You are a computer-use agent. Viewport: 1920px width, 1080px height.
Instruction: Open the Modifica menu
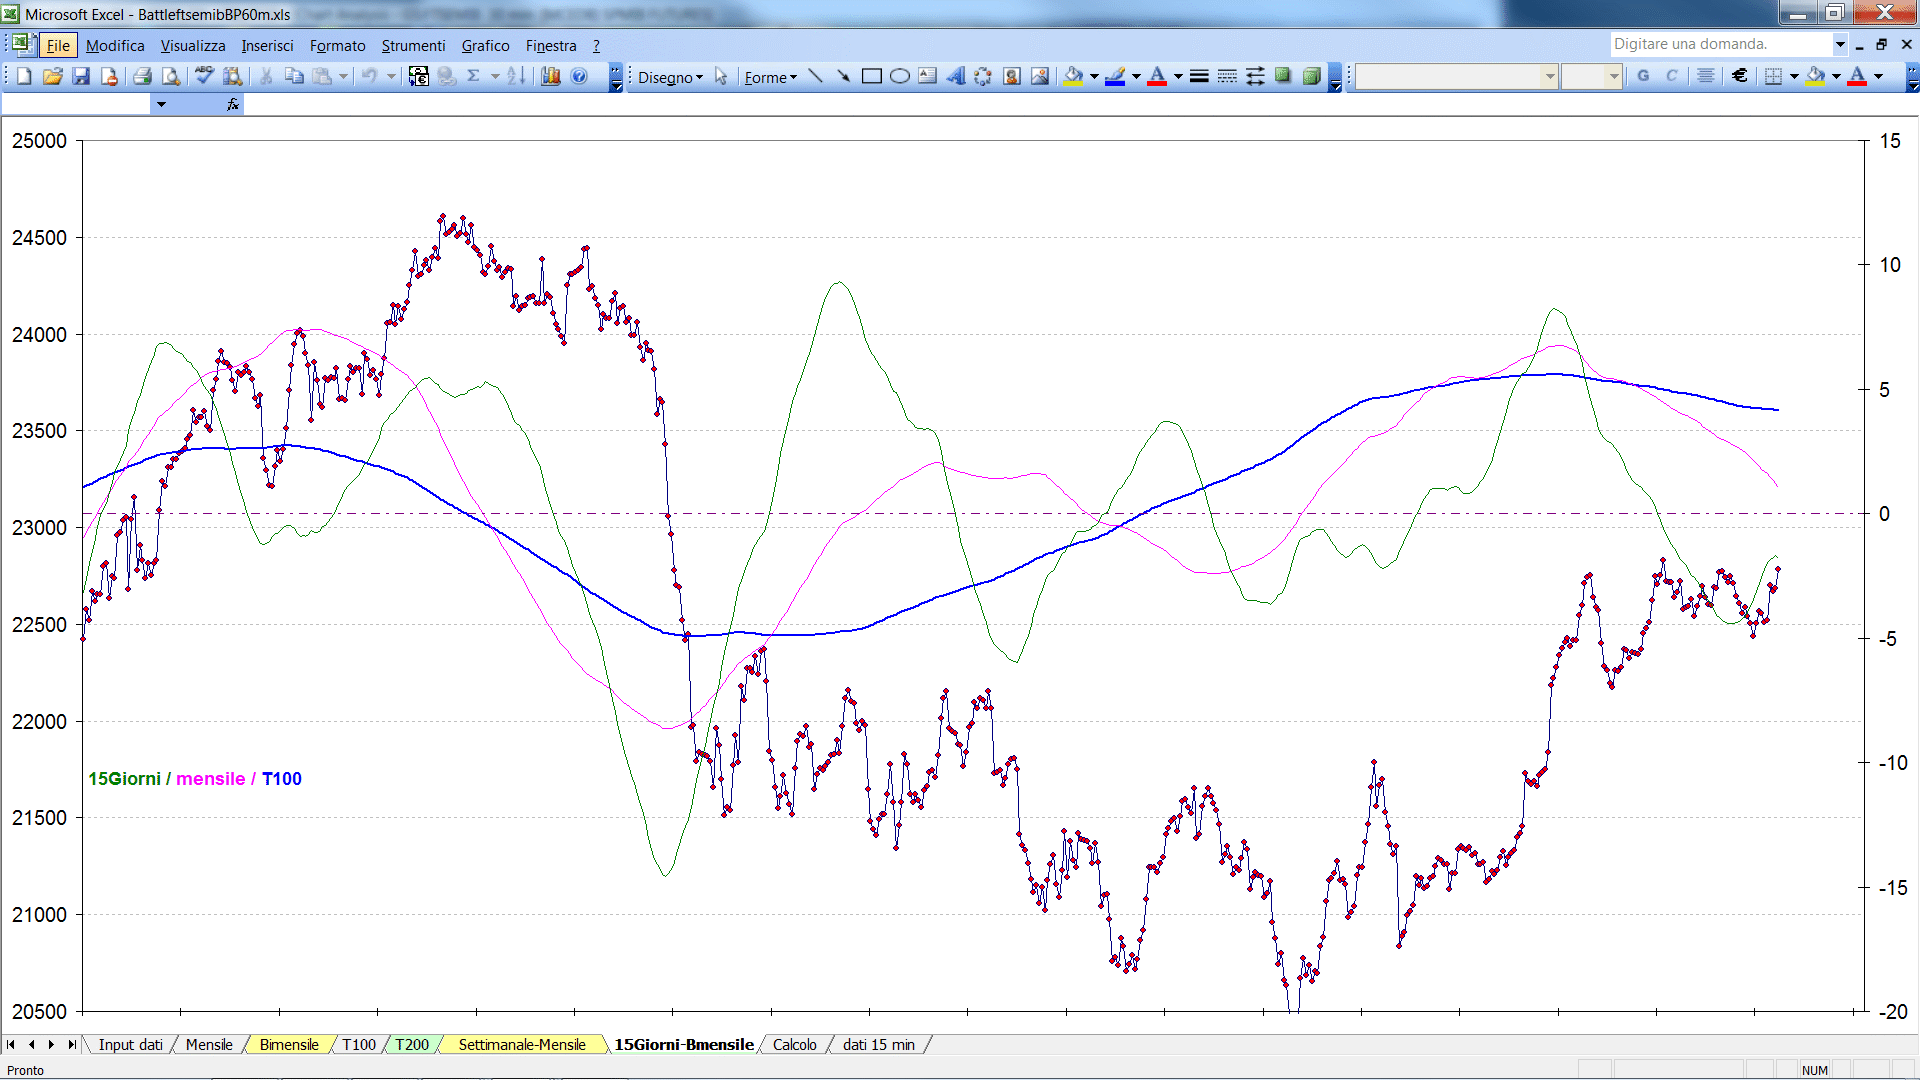click(x=115, y=45)
